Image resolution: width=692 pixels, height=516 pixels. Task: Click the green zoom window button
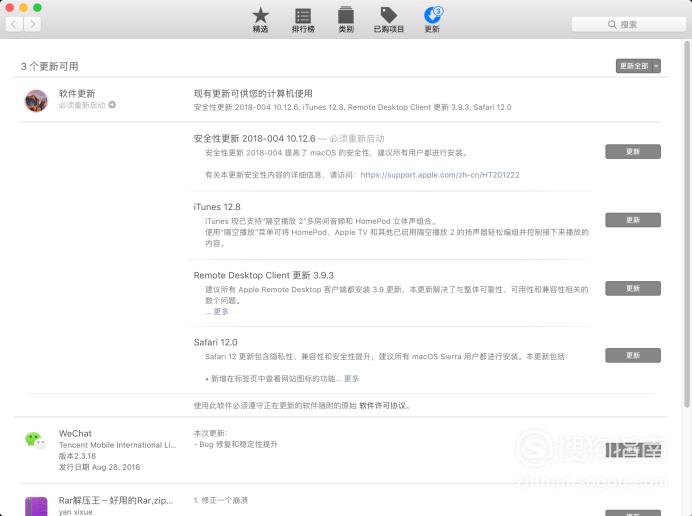click(38, 8)
